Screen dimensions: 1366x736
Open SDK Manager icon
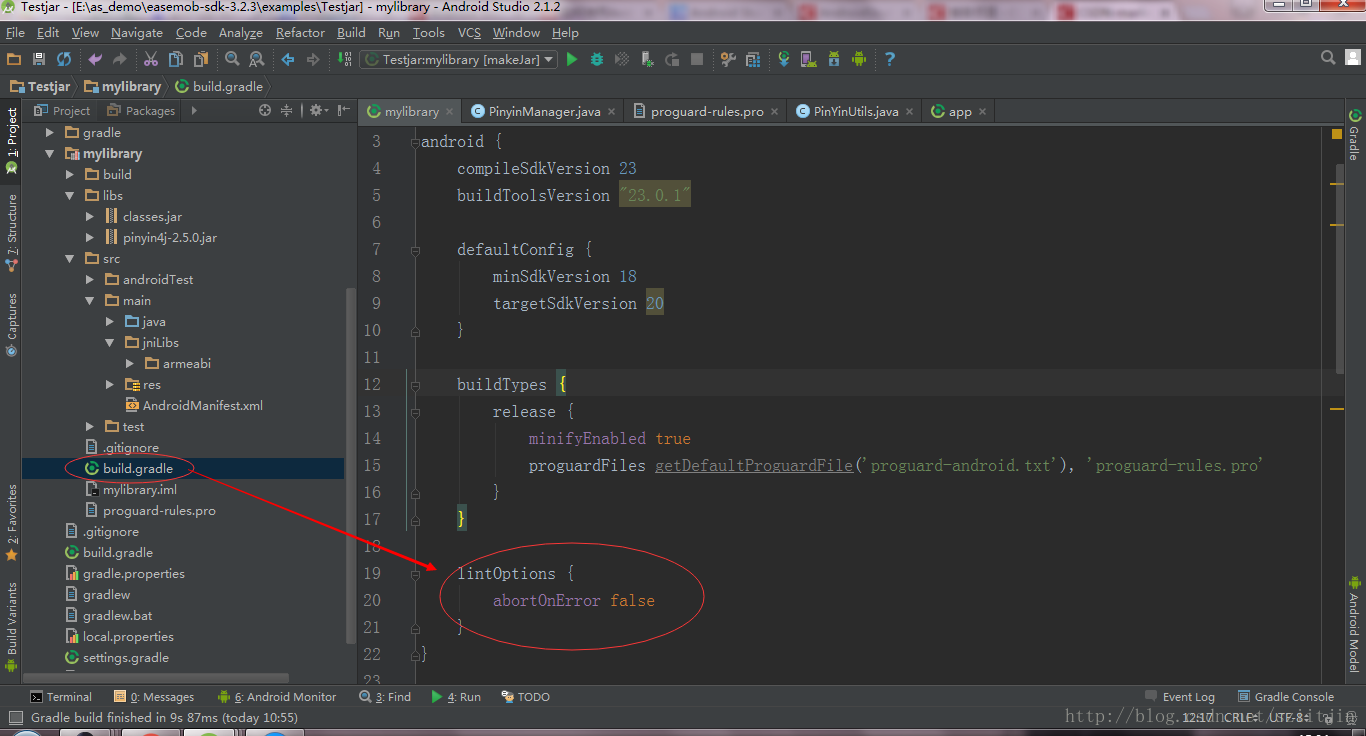pos(834,59)
